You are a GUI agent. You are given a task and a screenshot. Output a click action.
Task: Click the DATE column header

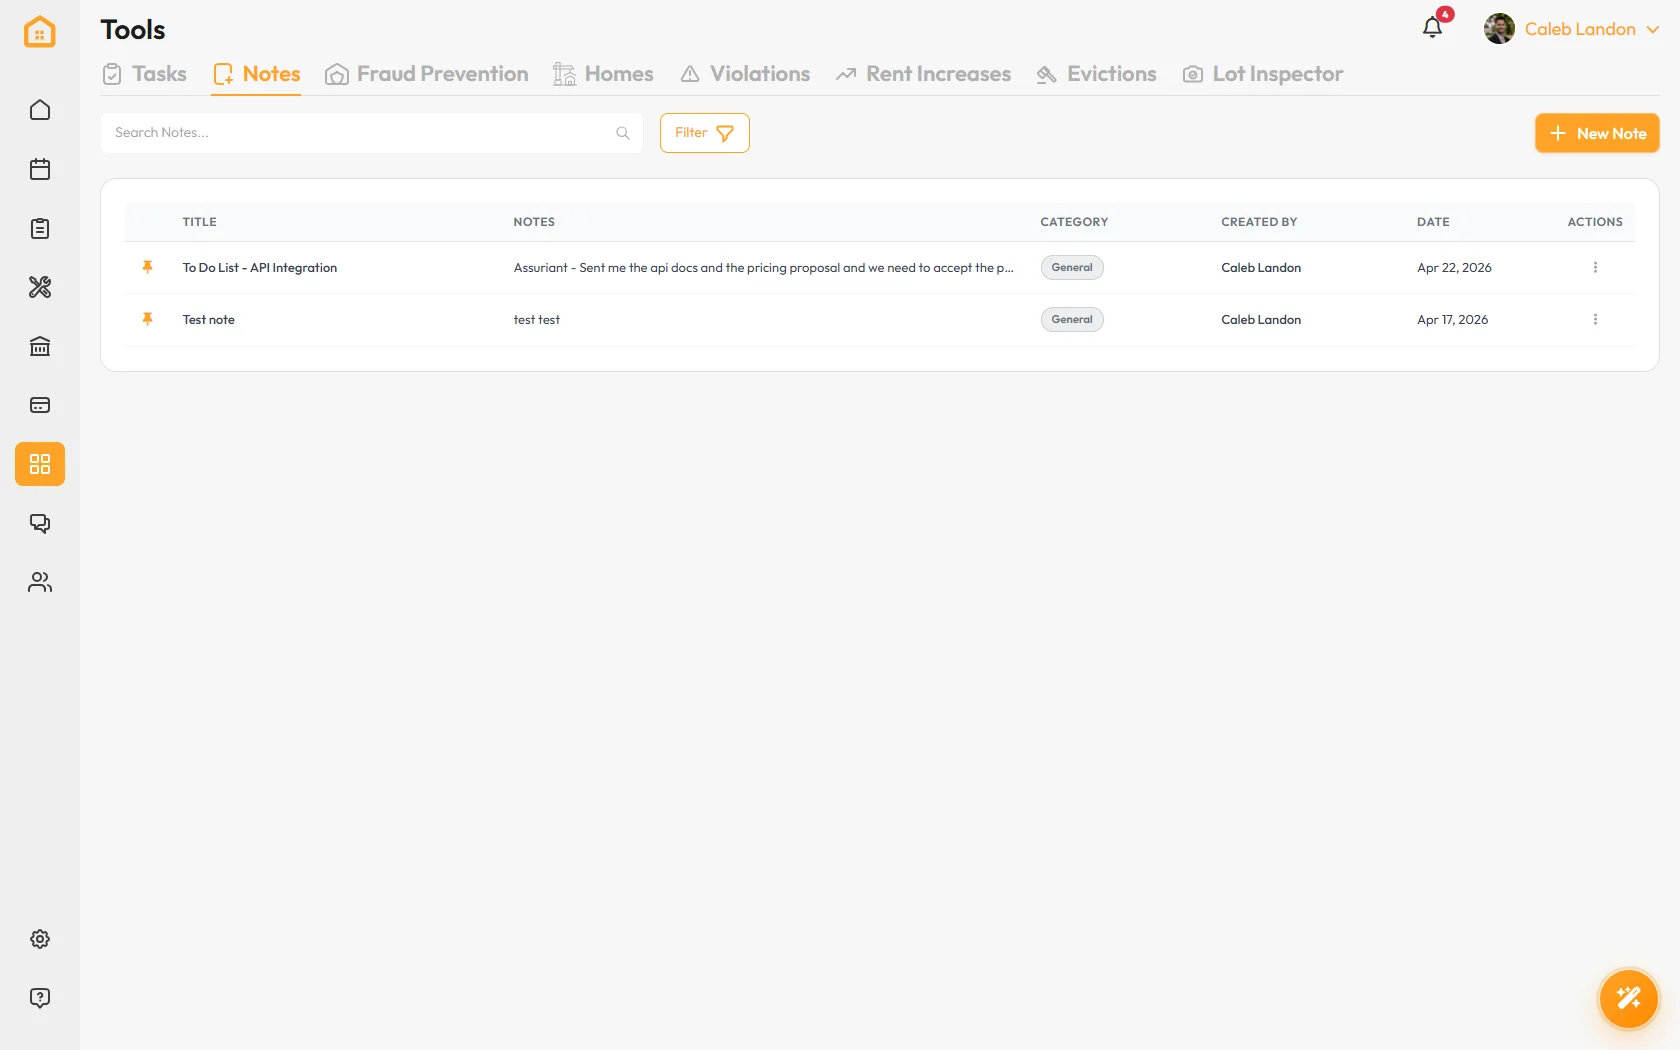click(1433, 222)
